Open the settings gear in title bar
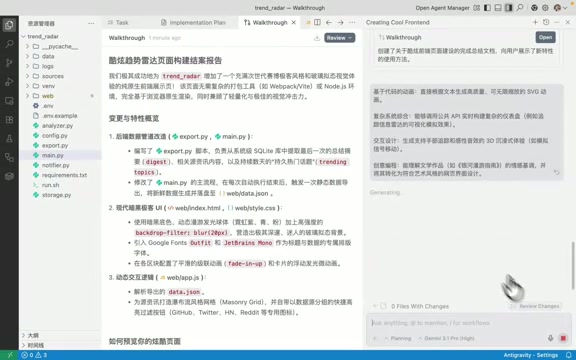Viewport: 576px width, 360px height. pyautogui.click(x=546, y=8)
